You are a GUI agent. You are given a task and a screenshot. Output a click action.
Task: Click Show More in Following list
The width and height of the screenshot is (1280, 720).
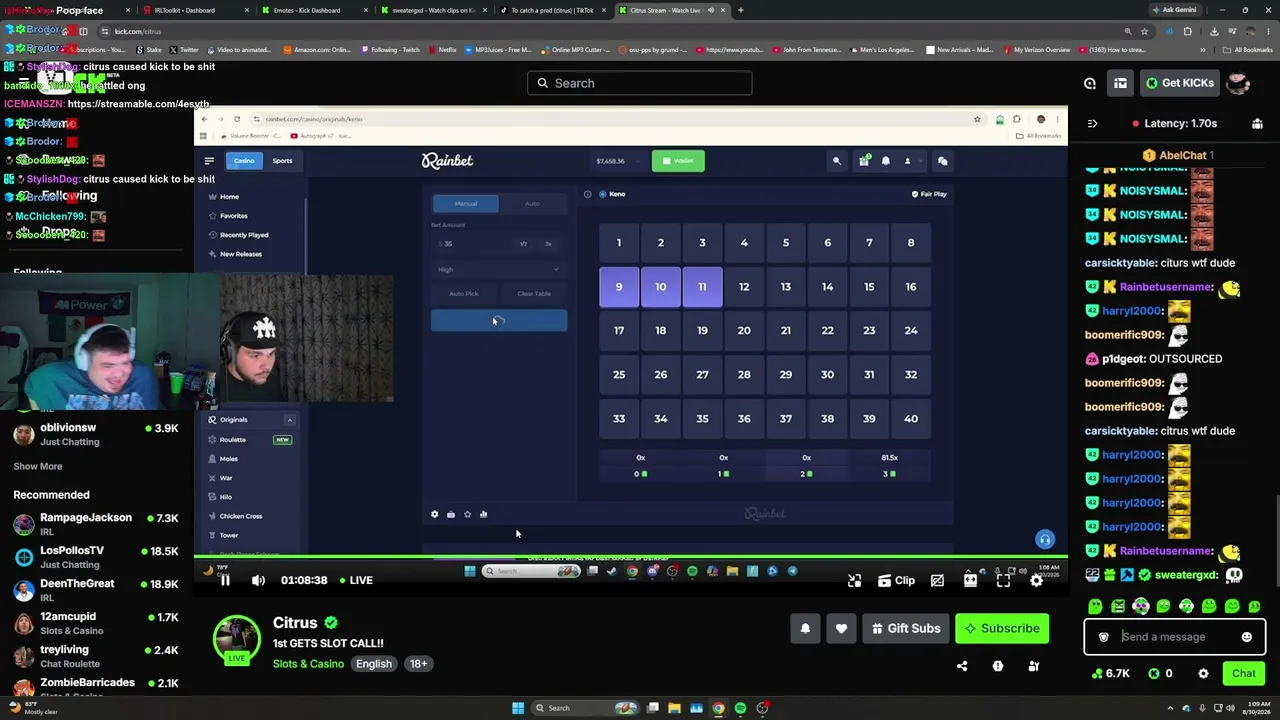point(38,466)
